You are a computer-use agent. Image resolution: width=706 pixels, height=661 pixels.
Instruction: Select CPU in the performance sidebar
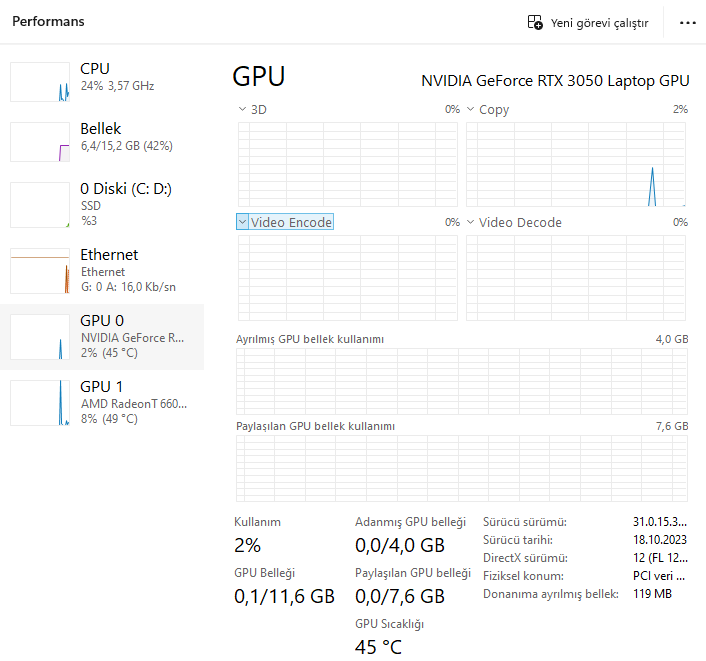(117, 77)
